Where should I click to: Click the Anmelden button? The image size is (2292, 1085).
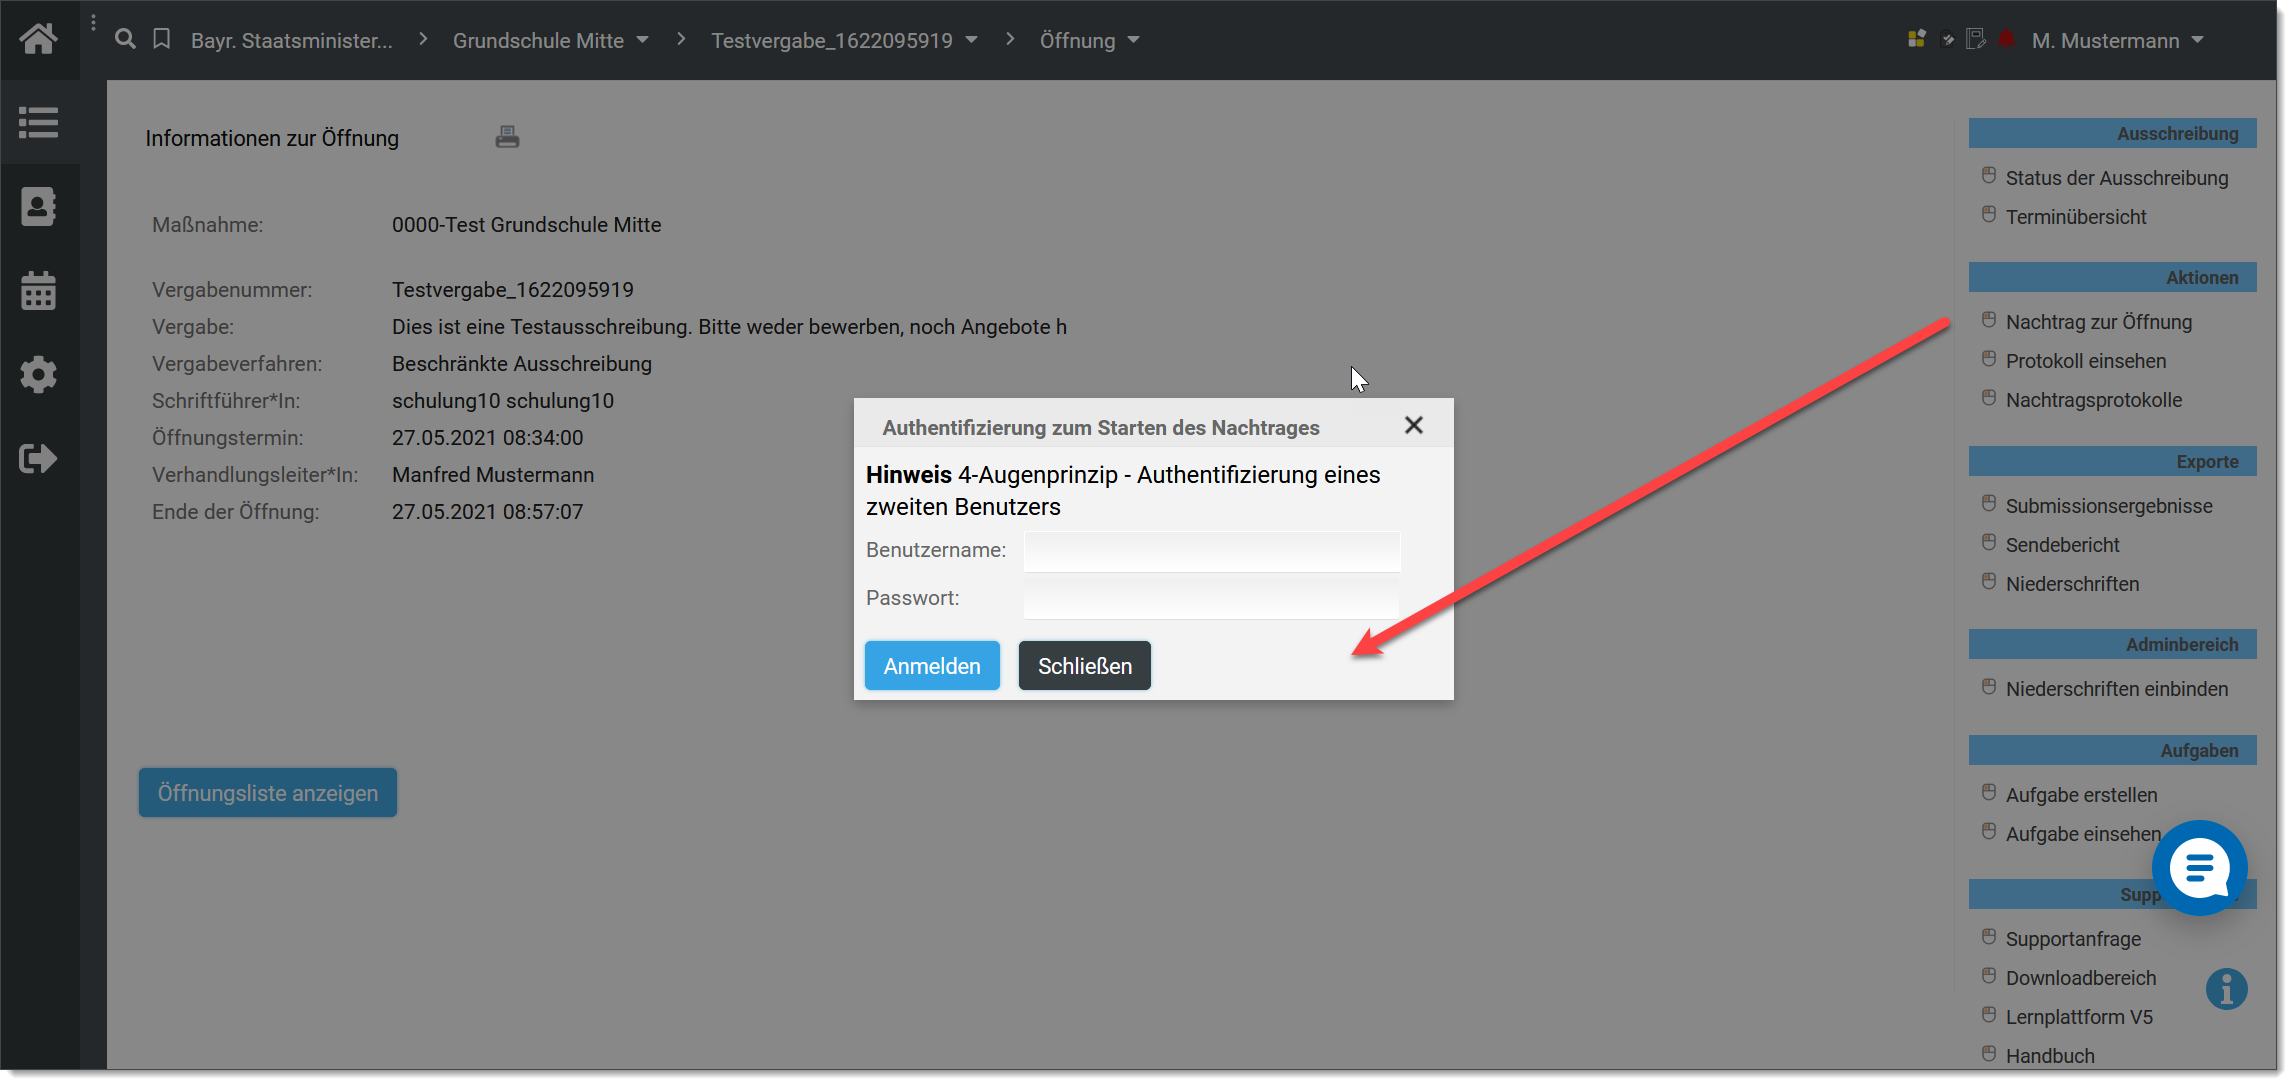(932, 666)
